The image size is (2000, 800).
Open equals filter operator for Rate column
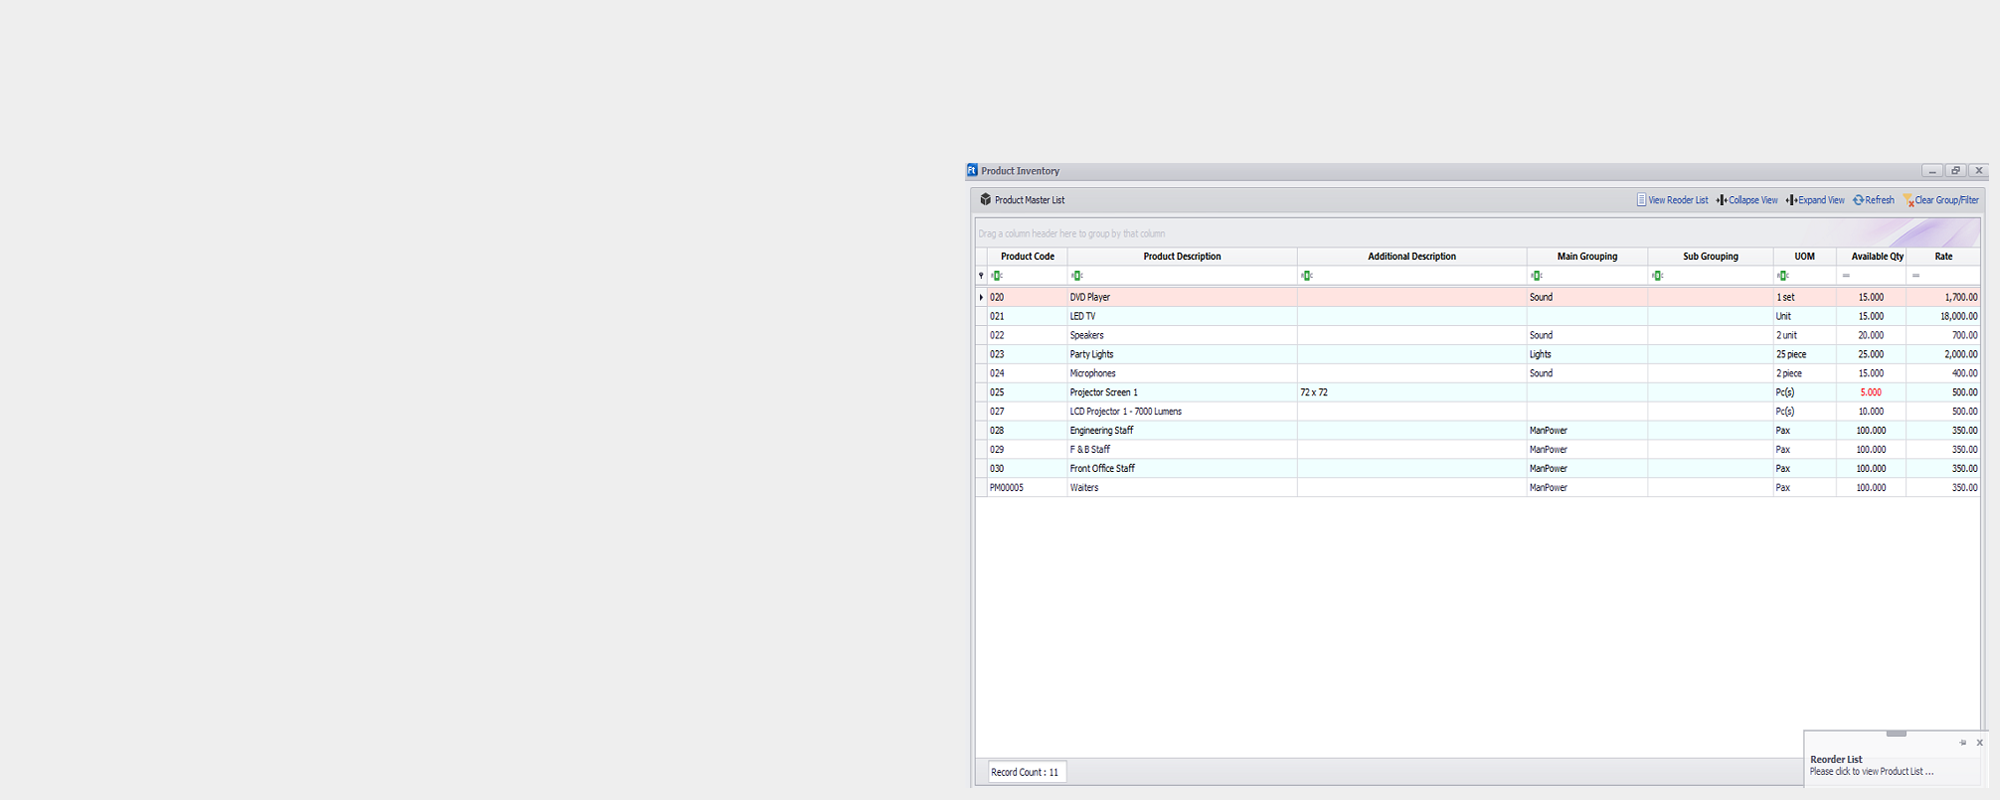1916,276
